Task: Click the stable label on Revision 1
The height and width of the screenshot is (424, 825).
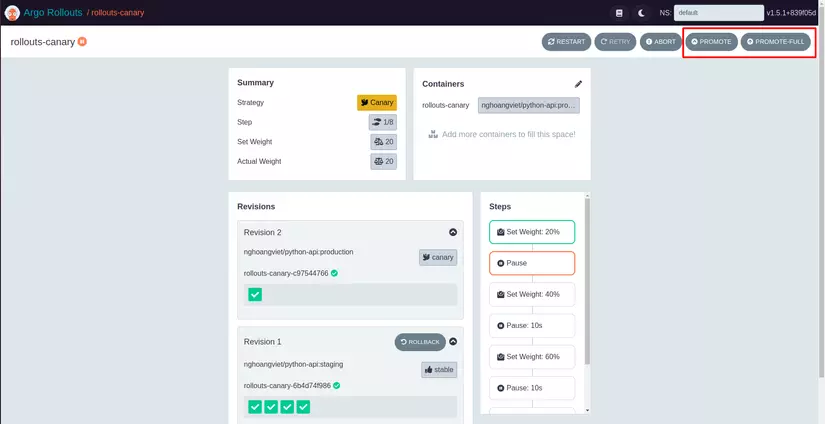Action: [439, 370]
